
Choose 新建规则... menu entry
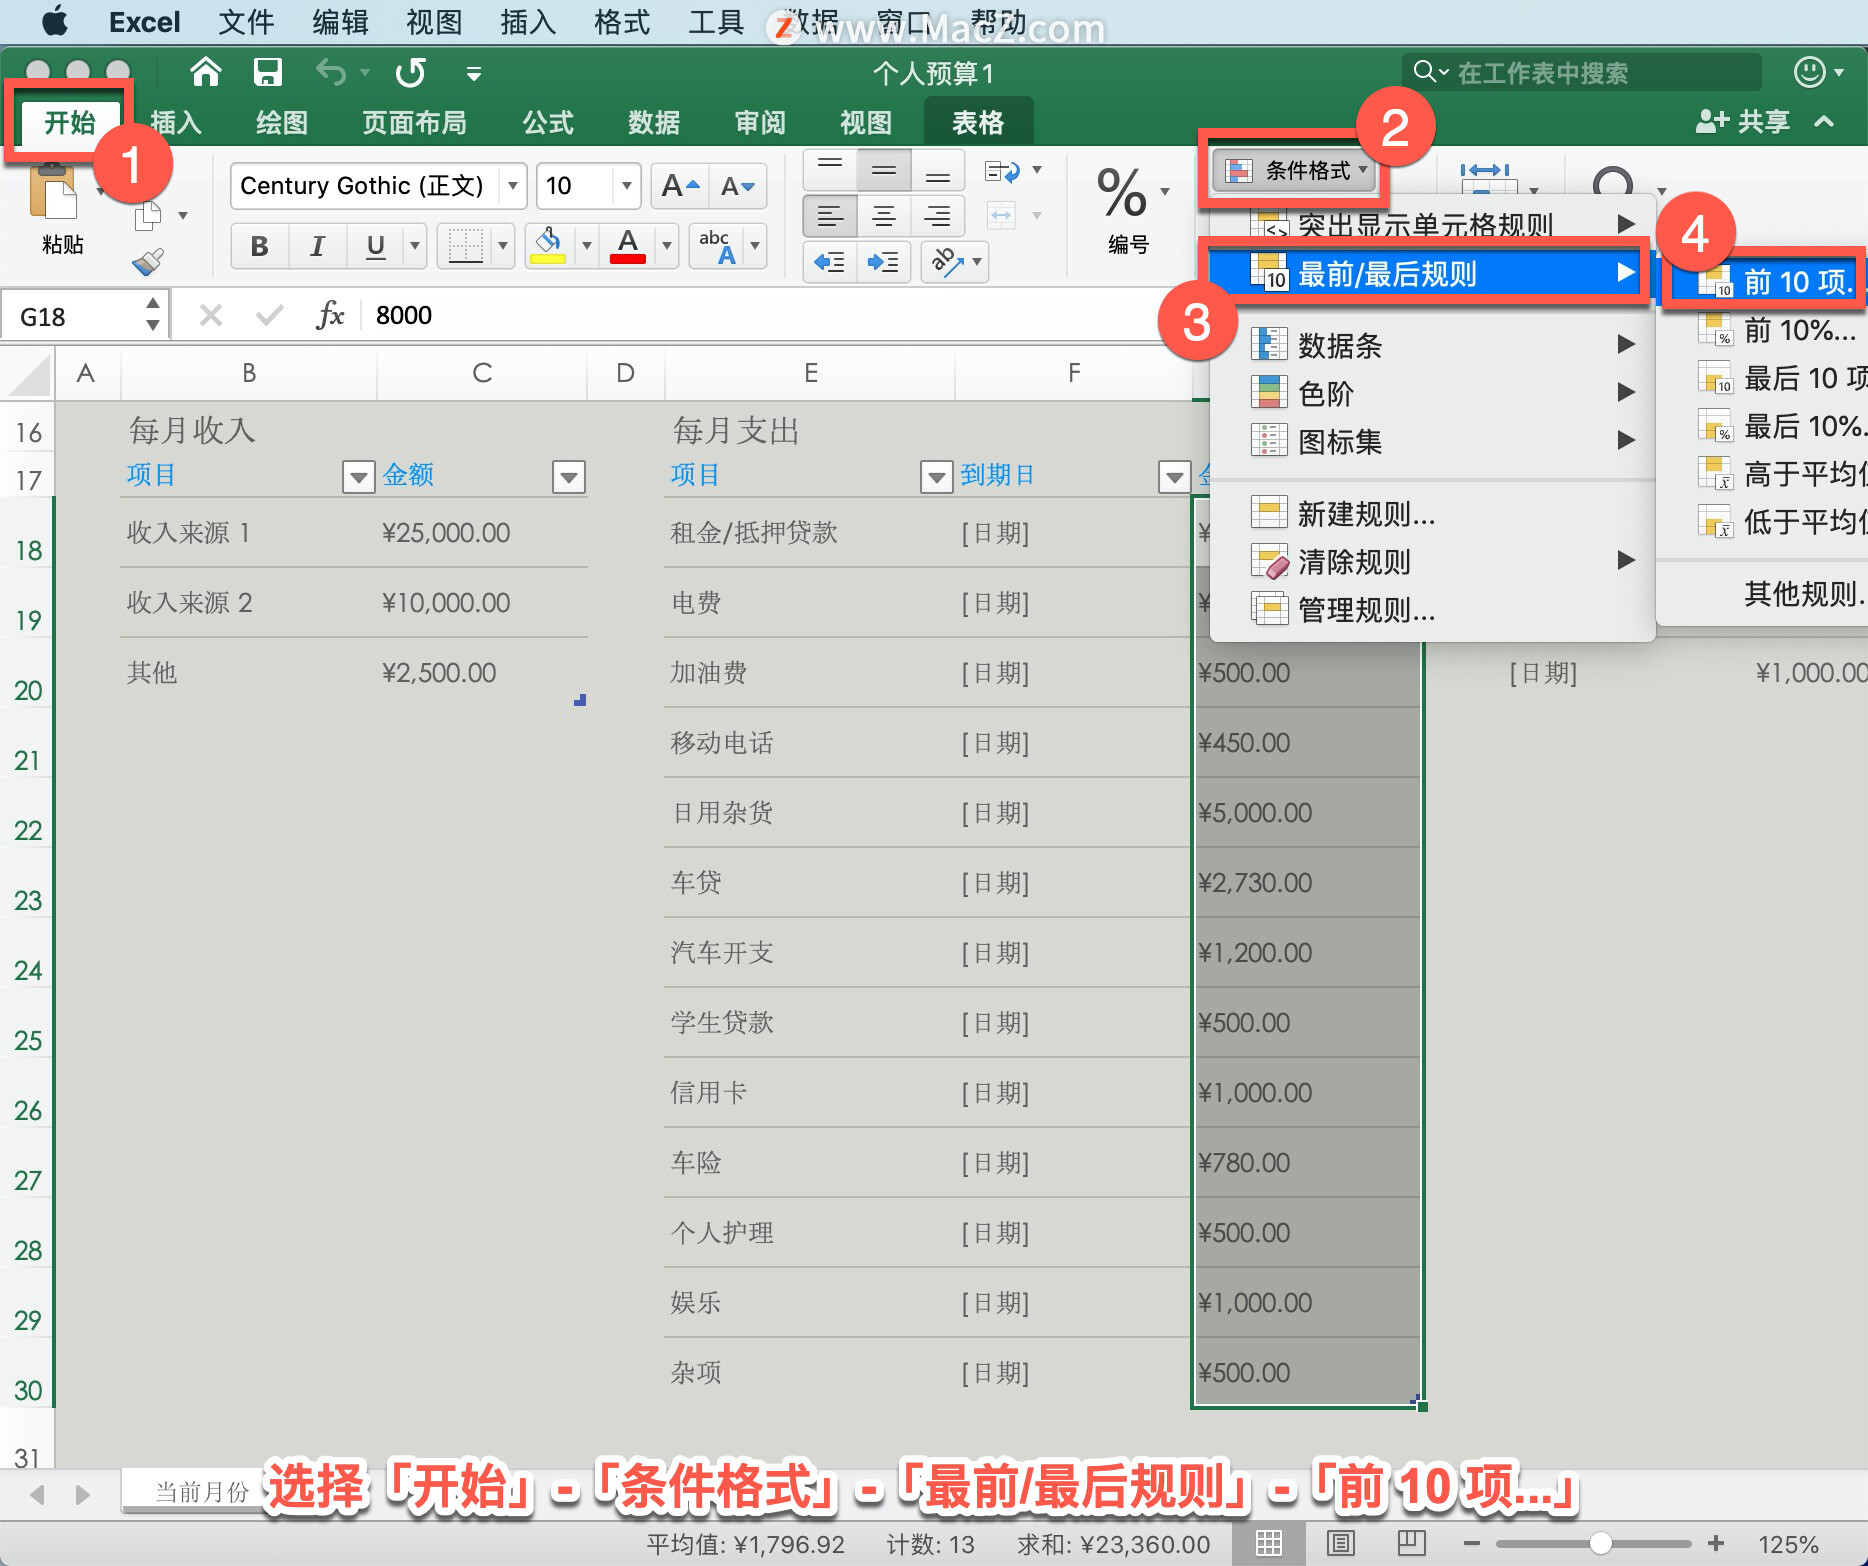pyautogui.click(x=1430, y=514)
